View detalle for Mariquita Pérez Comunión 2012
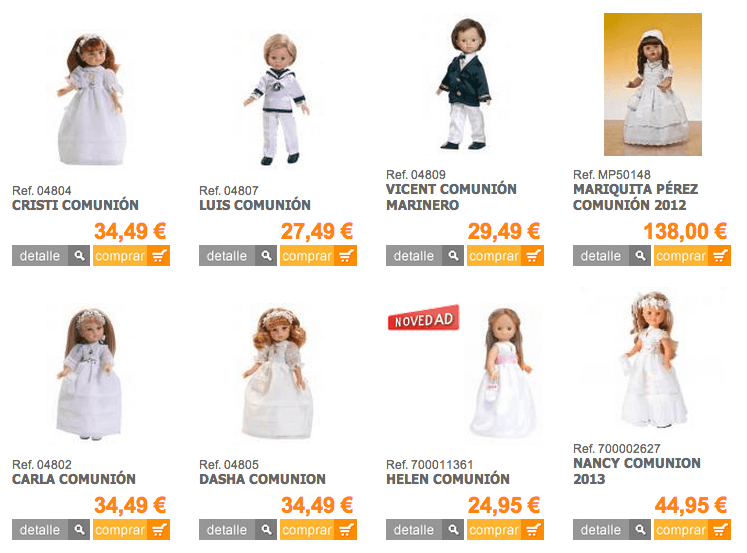Image resolution: width=747 pixels, height=553 pixels. tap(601, 256)
